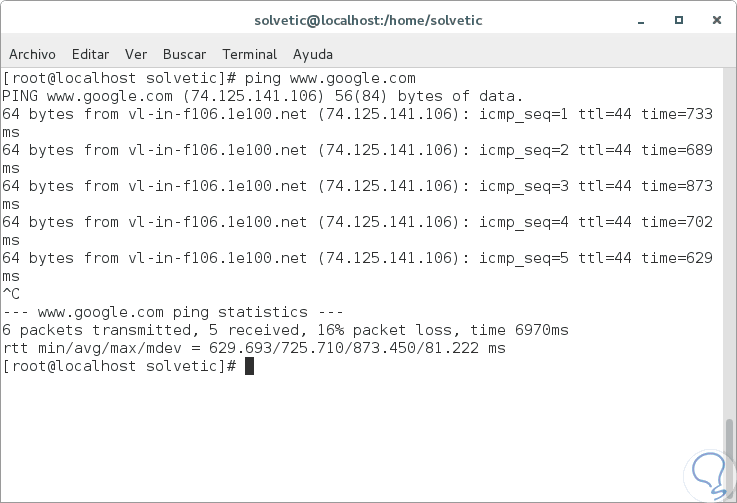Viewport: 737px width, 503px height.
Task: Click the ^C interrupt line
Action: click(x=11, y=294)
